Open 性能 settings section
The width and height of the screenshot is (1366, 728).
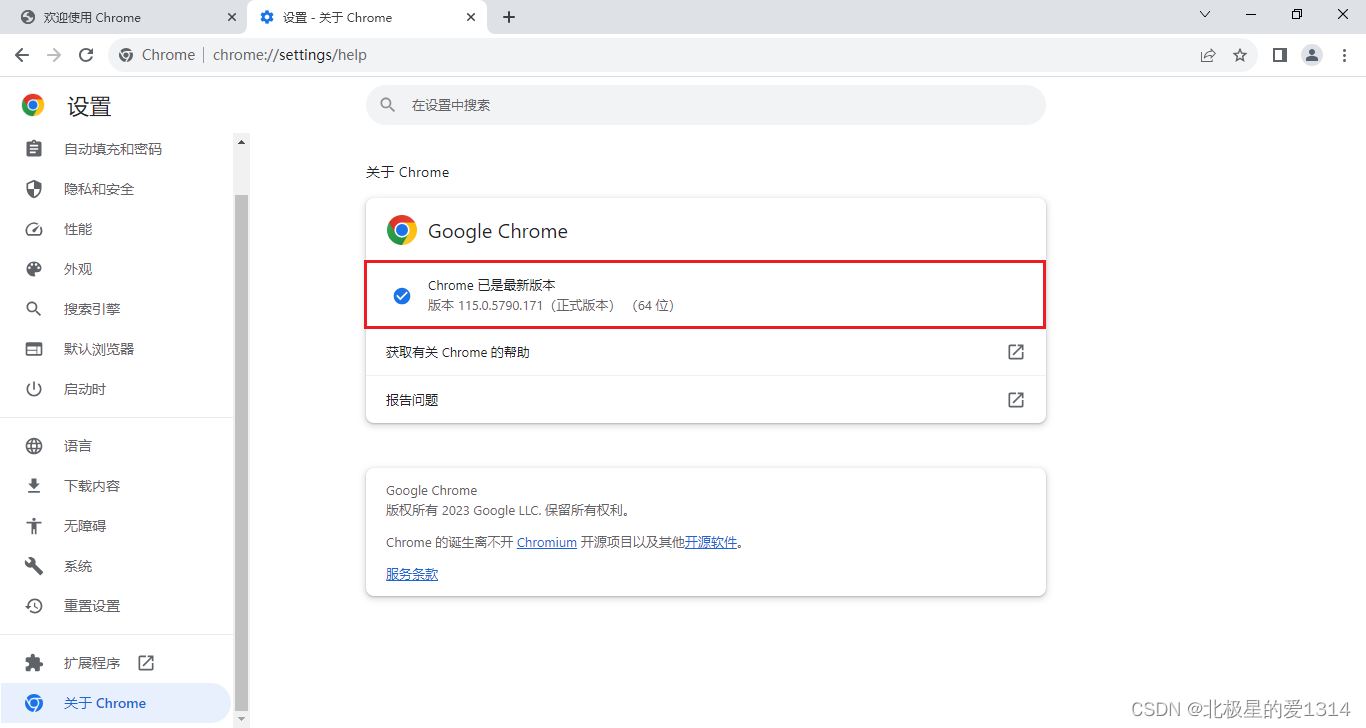tap(117, 229)
